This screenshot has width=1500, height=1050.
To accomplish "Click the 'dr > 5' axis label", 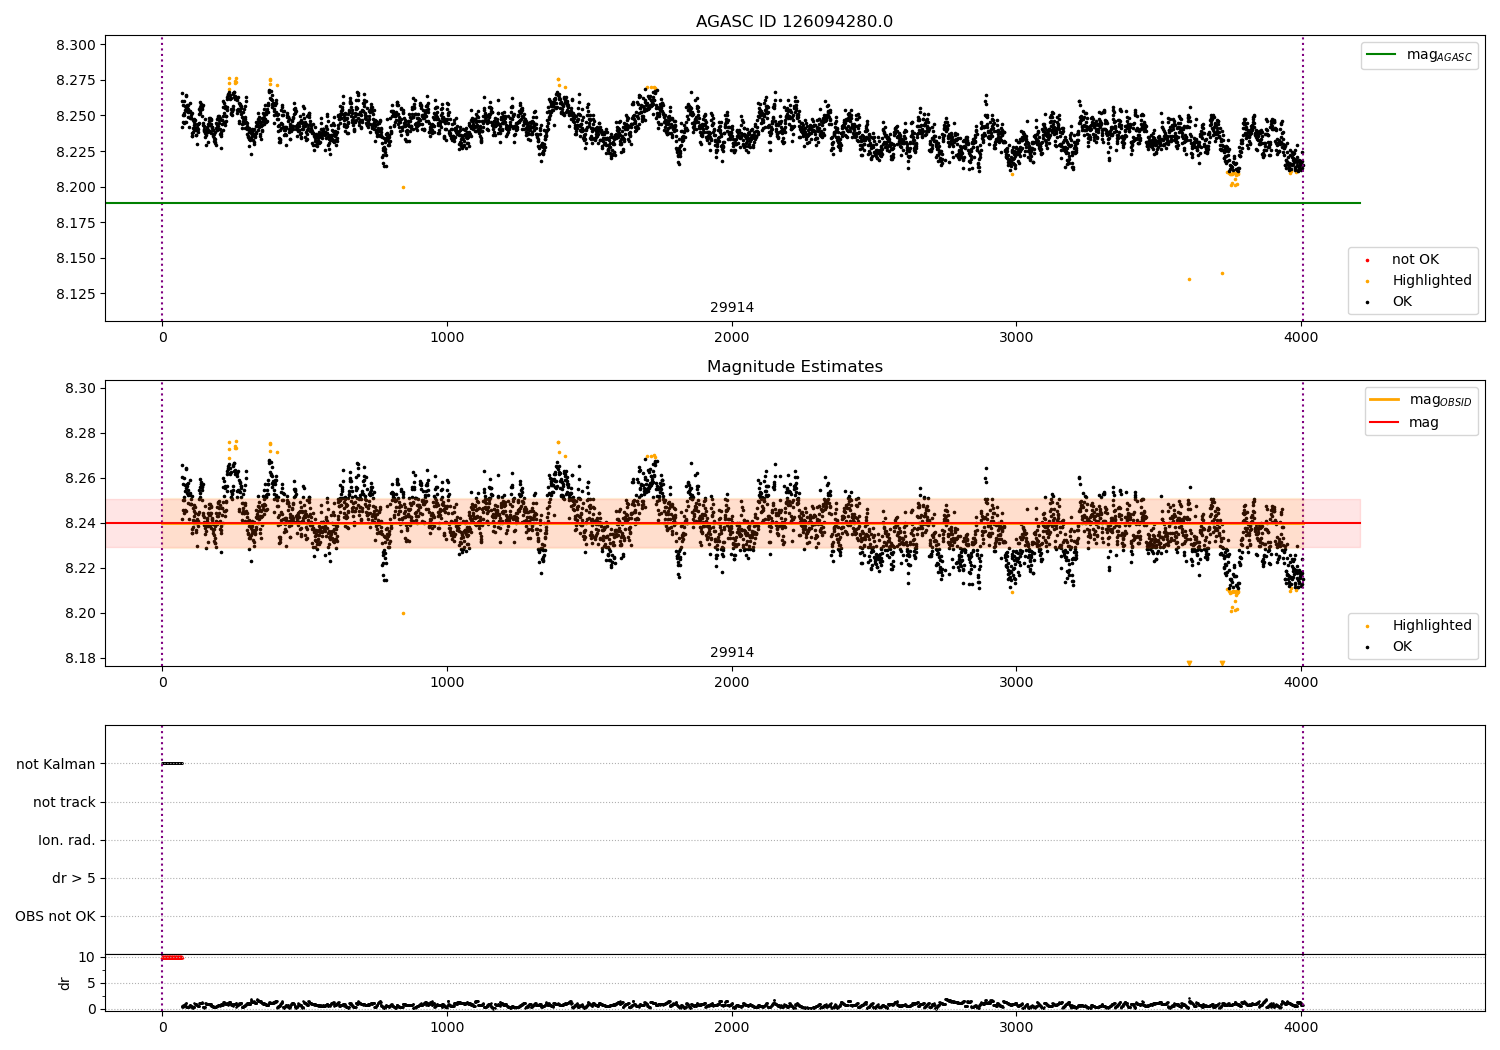I will click(74, 878).
